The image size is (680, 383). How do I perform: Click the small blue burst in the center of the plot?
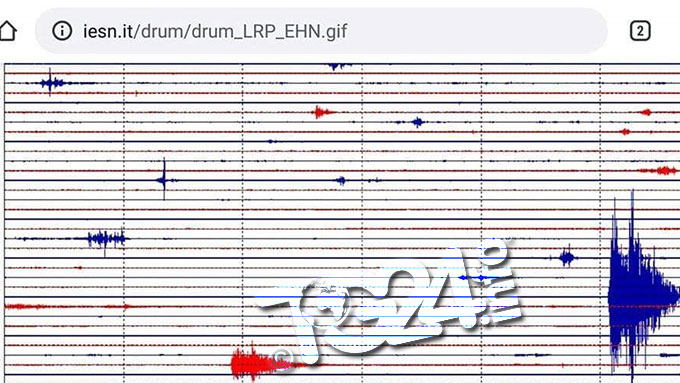pyautogui.click(x=341, y=180)
